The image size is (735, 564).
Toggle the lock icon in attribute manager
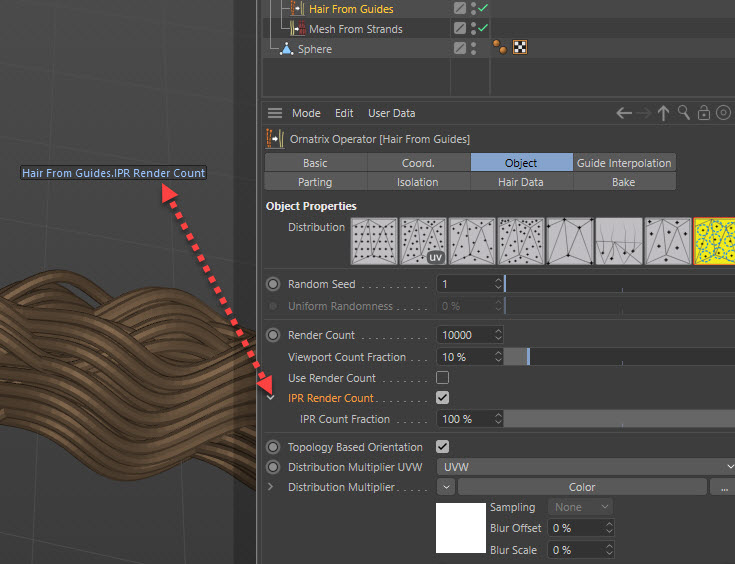(704, 113)
